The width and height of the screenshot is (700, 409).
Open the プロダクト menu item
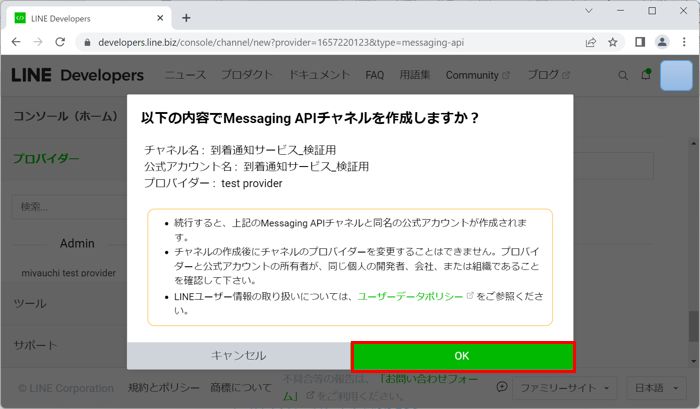tap(247, 75)
